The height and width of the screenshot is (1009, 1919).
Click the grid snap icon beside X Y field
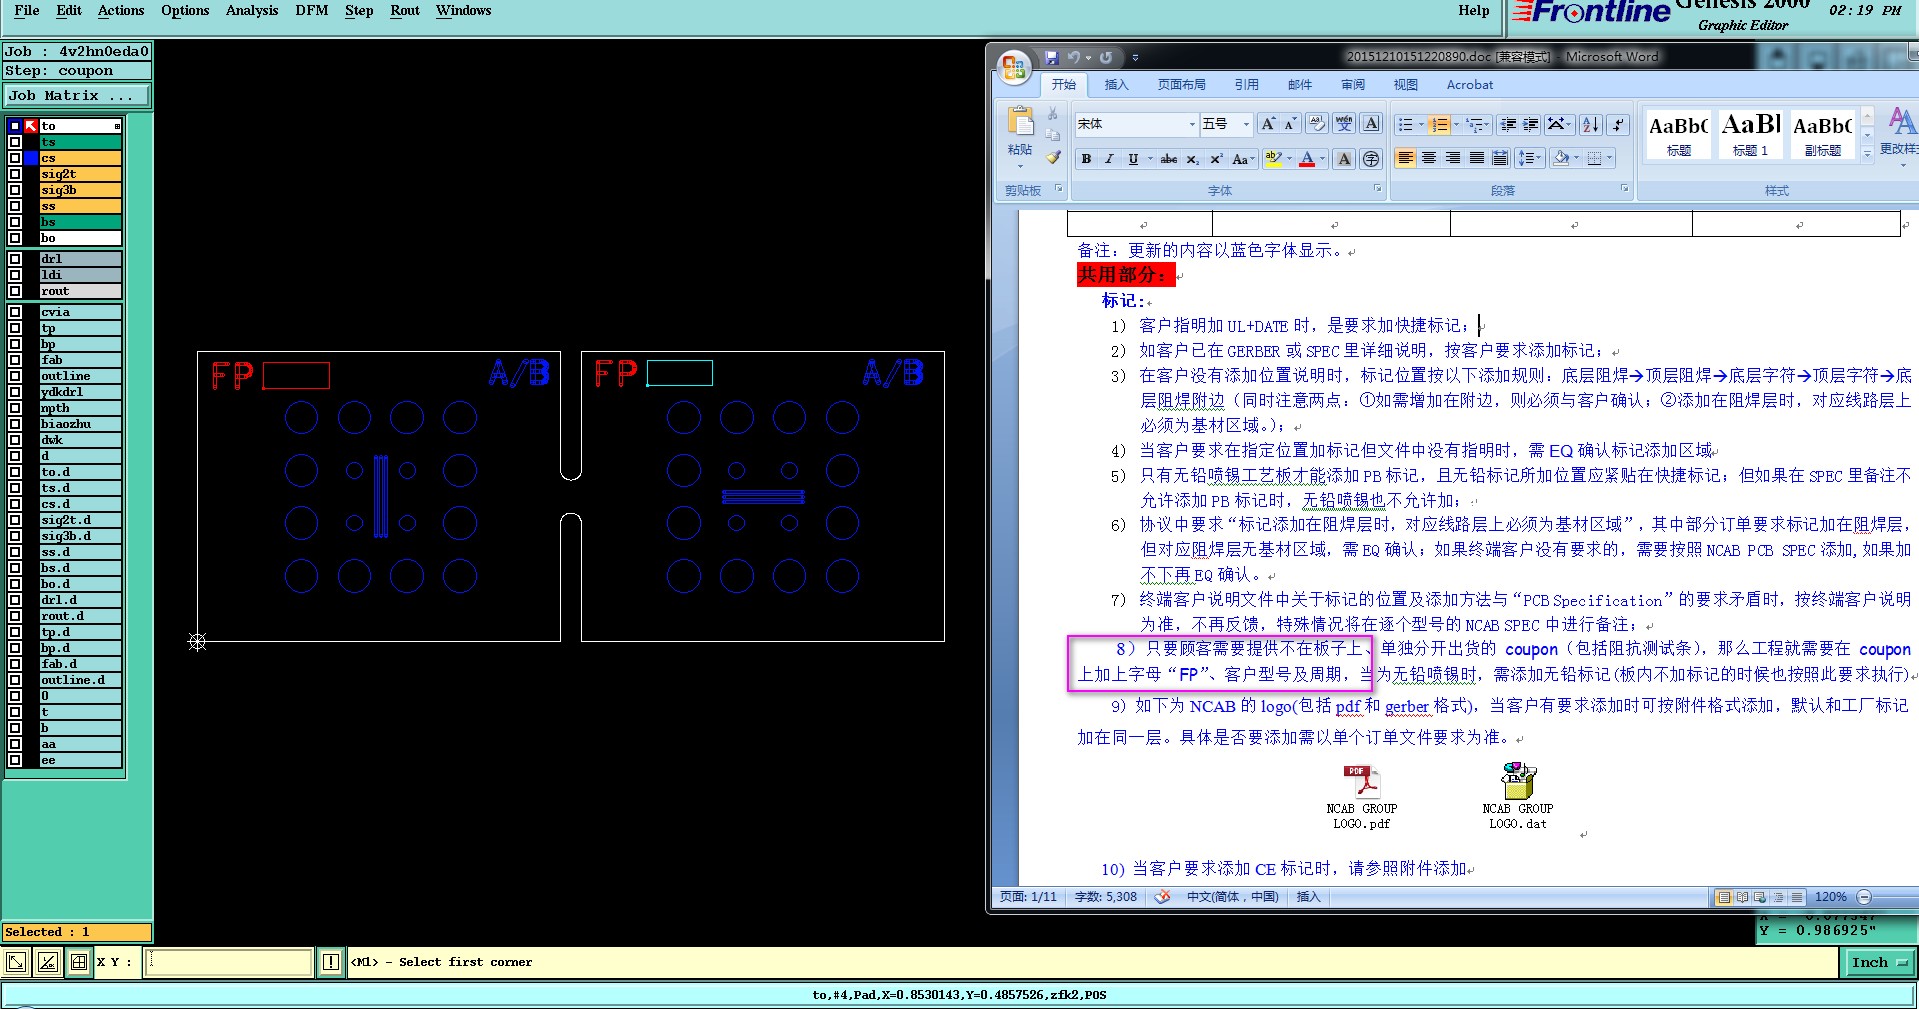pos(79,962)
